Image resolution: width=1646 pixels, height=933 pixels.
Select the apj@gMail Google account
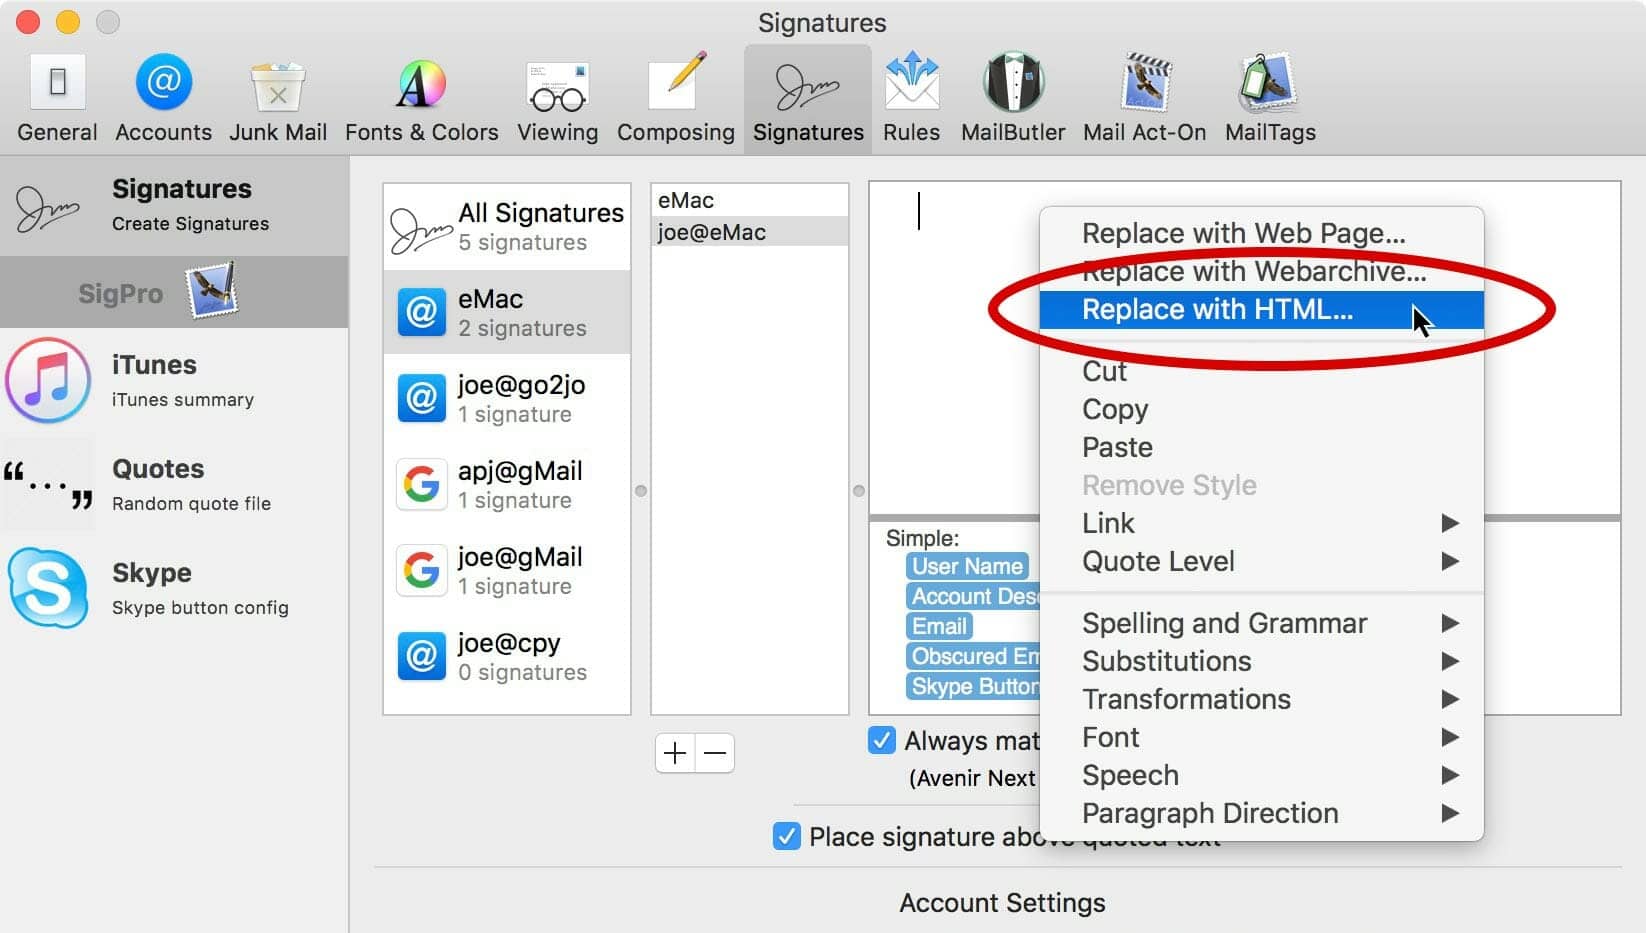507,484
